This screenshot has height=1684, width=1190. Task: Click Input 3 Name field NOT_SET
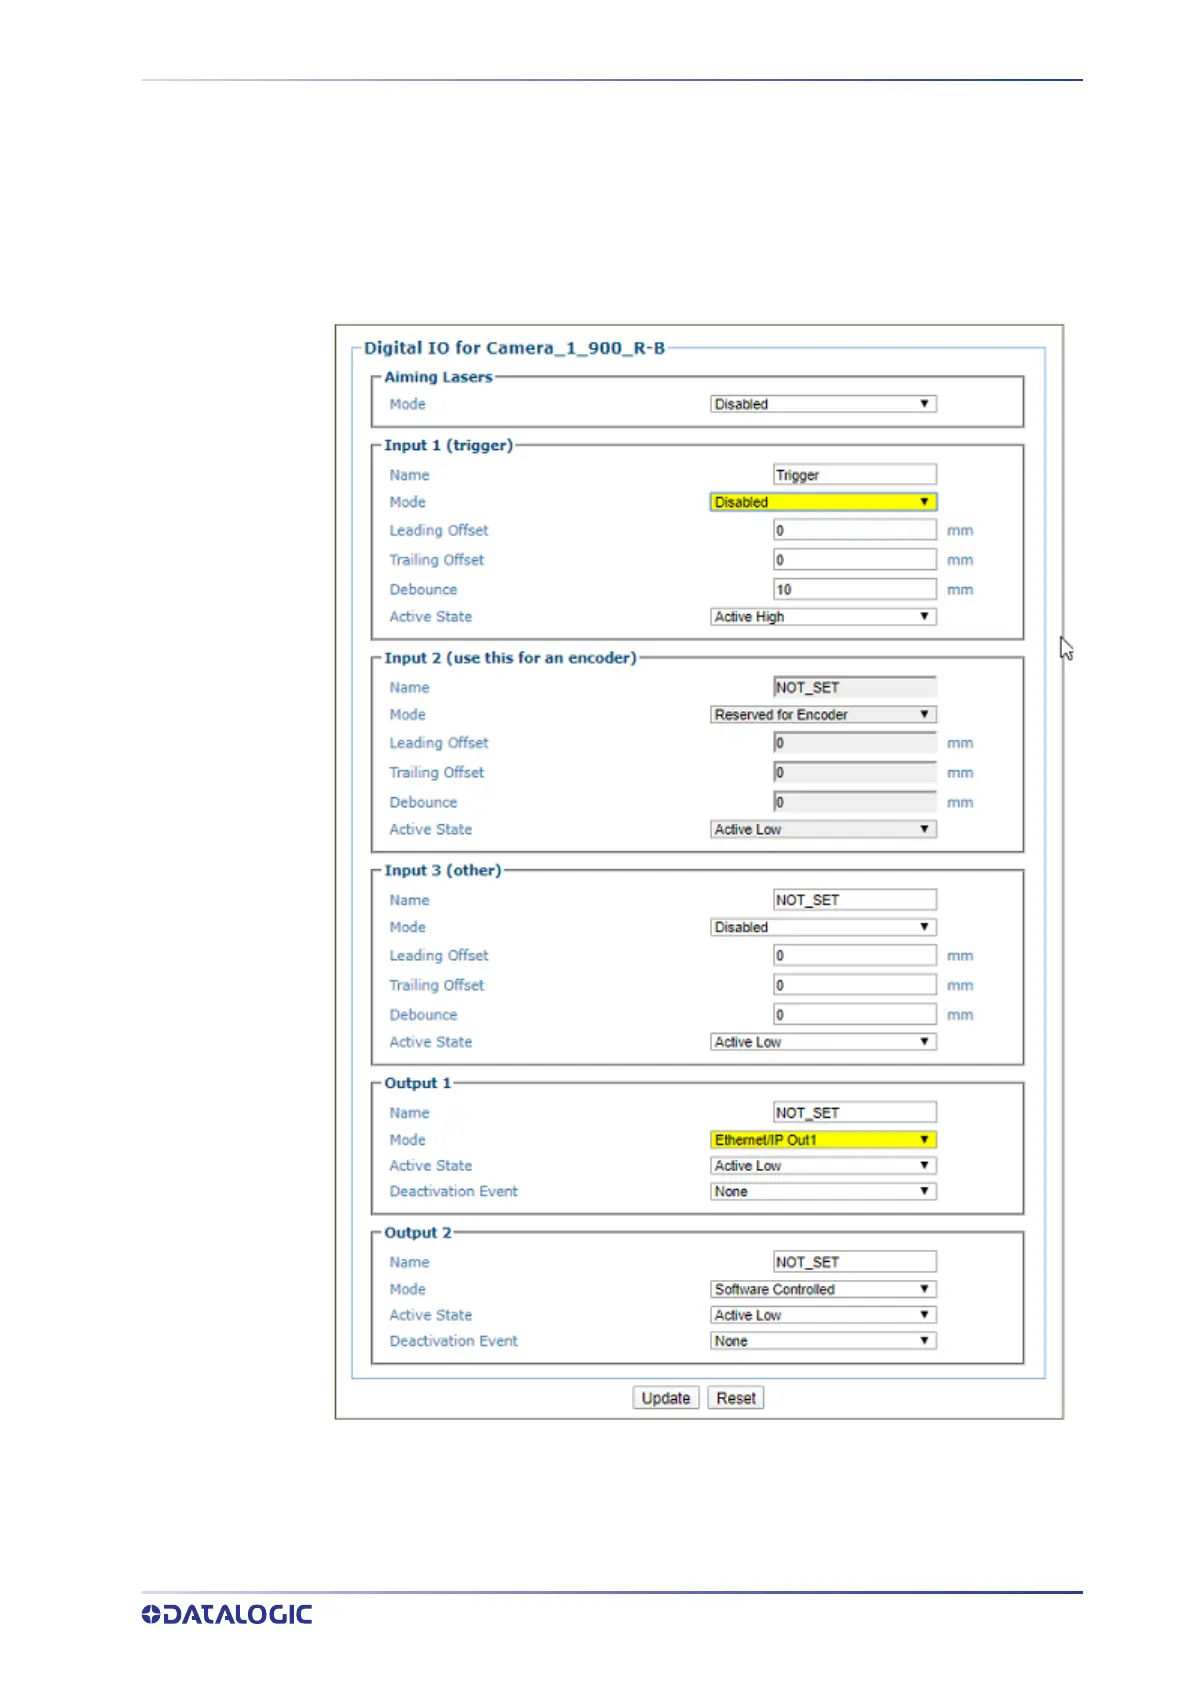[x=855, y=900]
